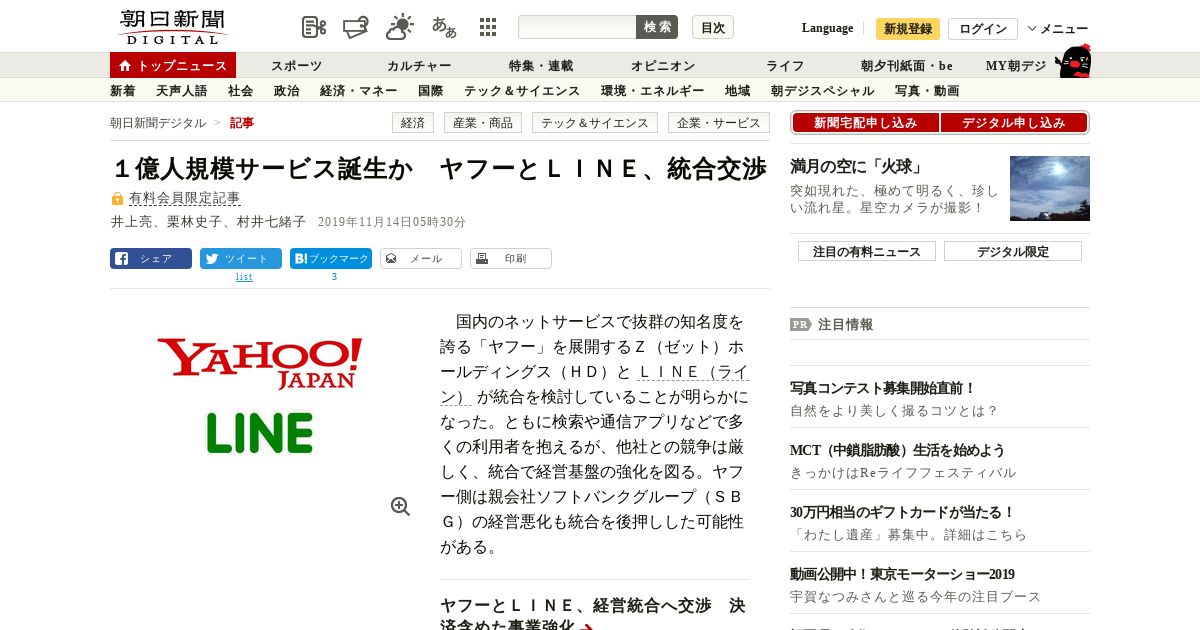Select 地域 in the sub-navigation
This screenshot has width=1200, height=630.
738,91
